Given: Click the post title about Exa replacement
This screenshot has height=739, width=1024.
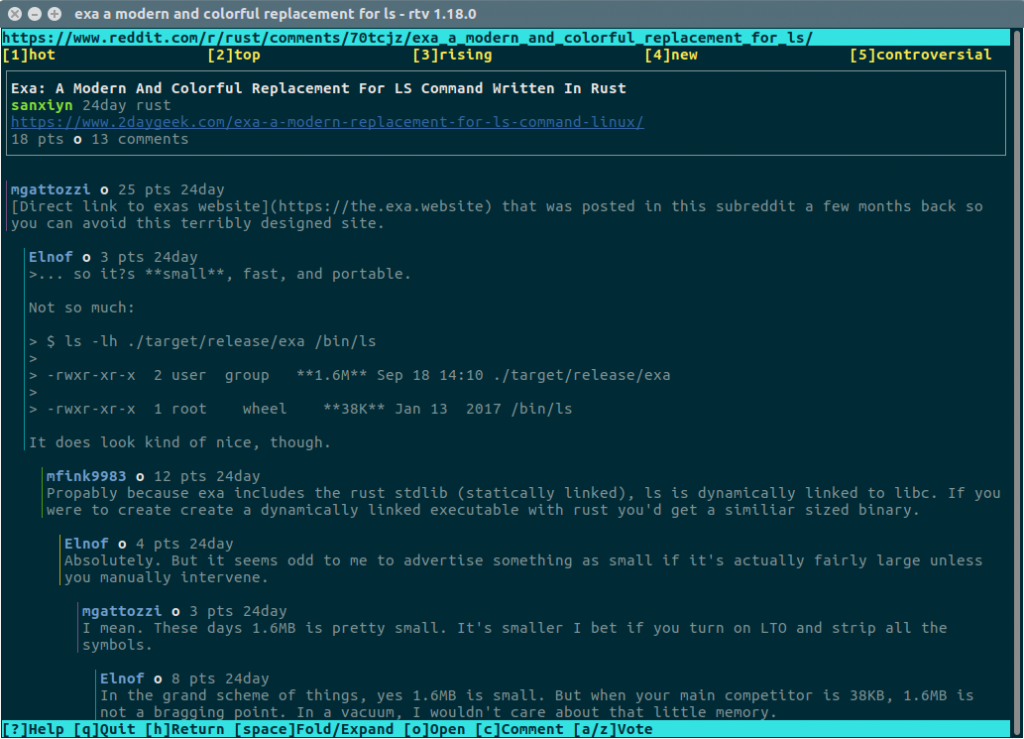Looking at the screenshot, I should pos(318,88).
